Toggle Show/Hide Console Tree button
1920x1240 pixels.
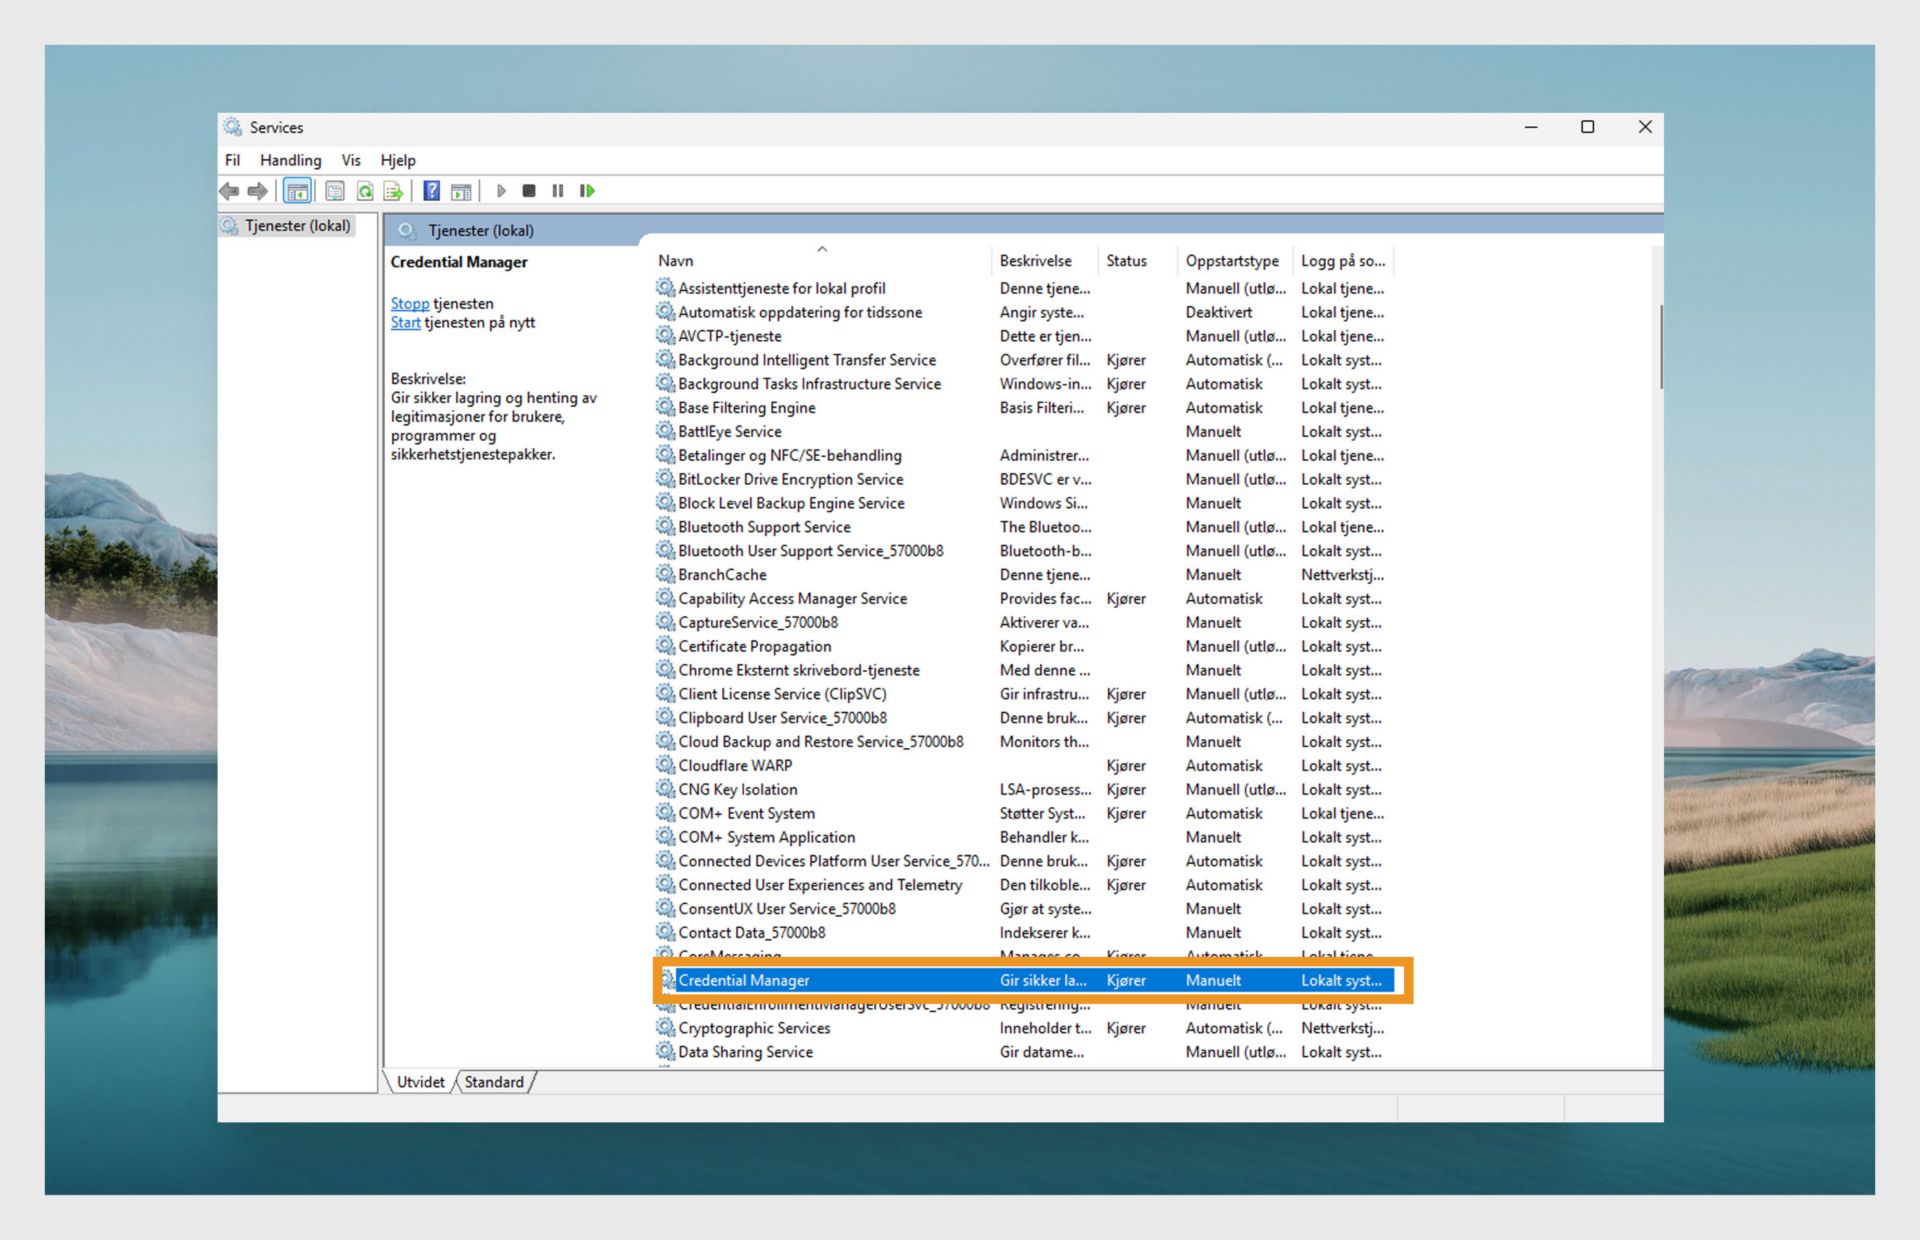(x=297, y=191)
